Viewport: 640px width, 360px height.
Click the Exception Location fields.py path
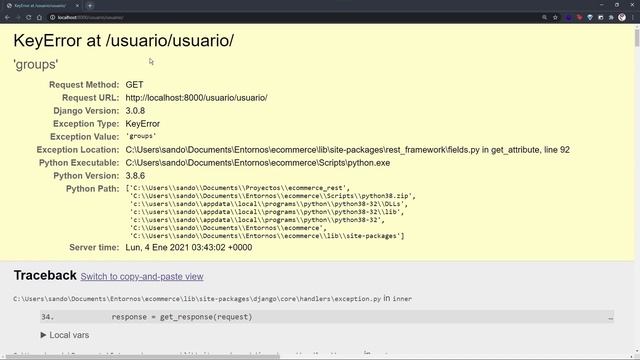[347, 150]
